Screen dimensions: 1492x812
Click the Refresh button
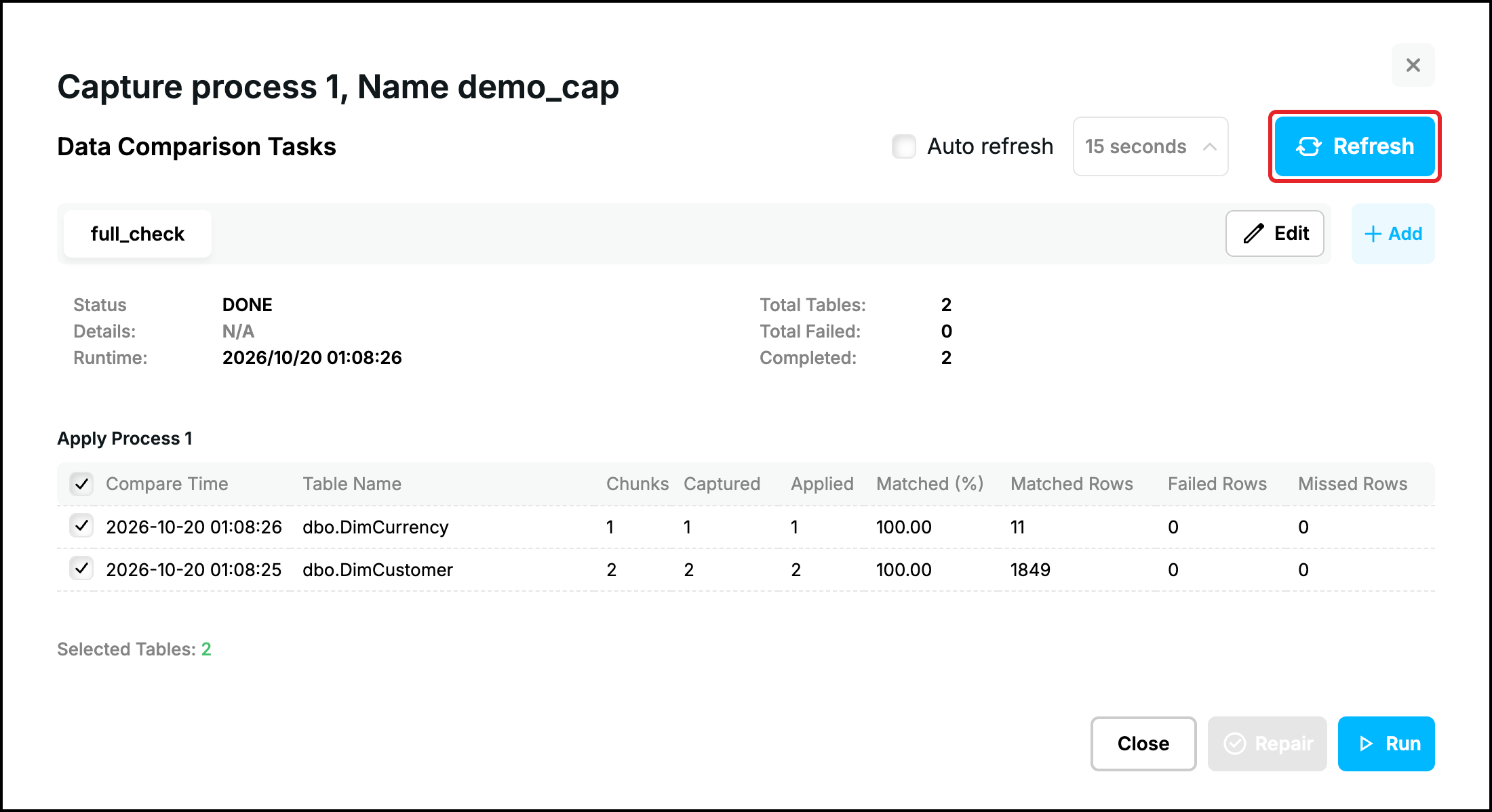pyautogui.click(x=1355, y=147)
